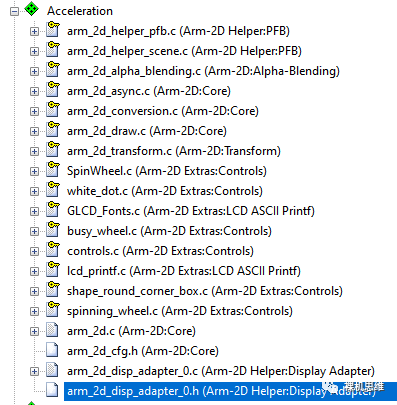This screenshot has height=405, width=397.
Task: Expand arm_2d_alpha_blending.c node
Action: [34, 72]
